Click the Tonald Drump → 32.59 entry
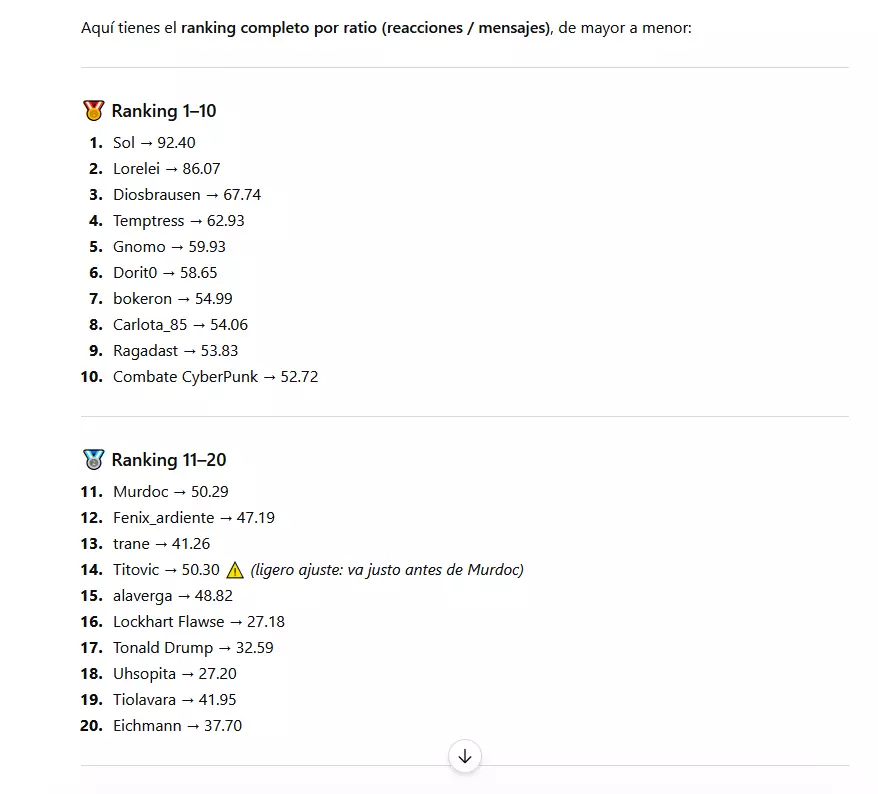The width and height of the screenshot is (878, 794). tap(193, 648)
